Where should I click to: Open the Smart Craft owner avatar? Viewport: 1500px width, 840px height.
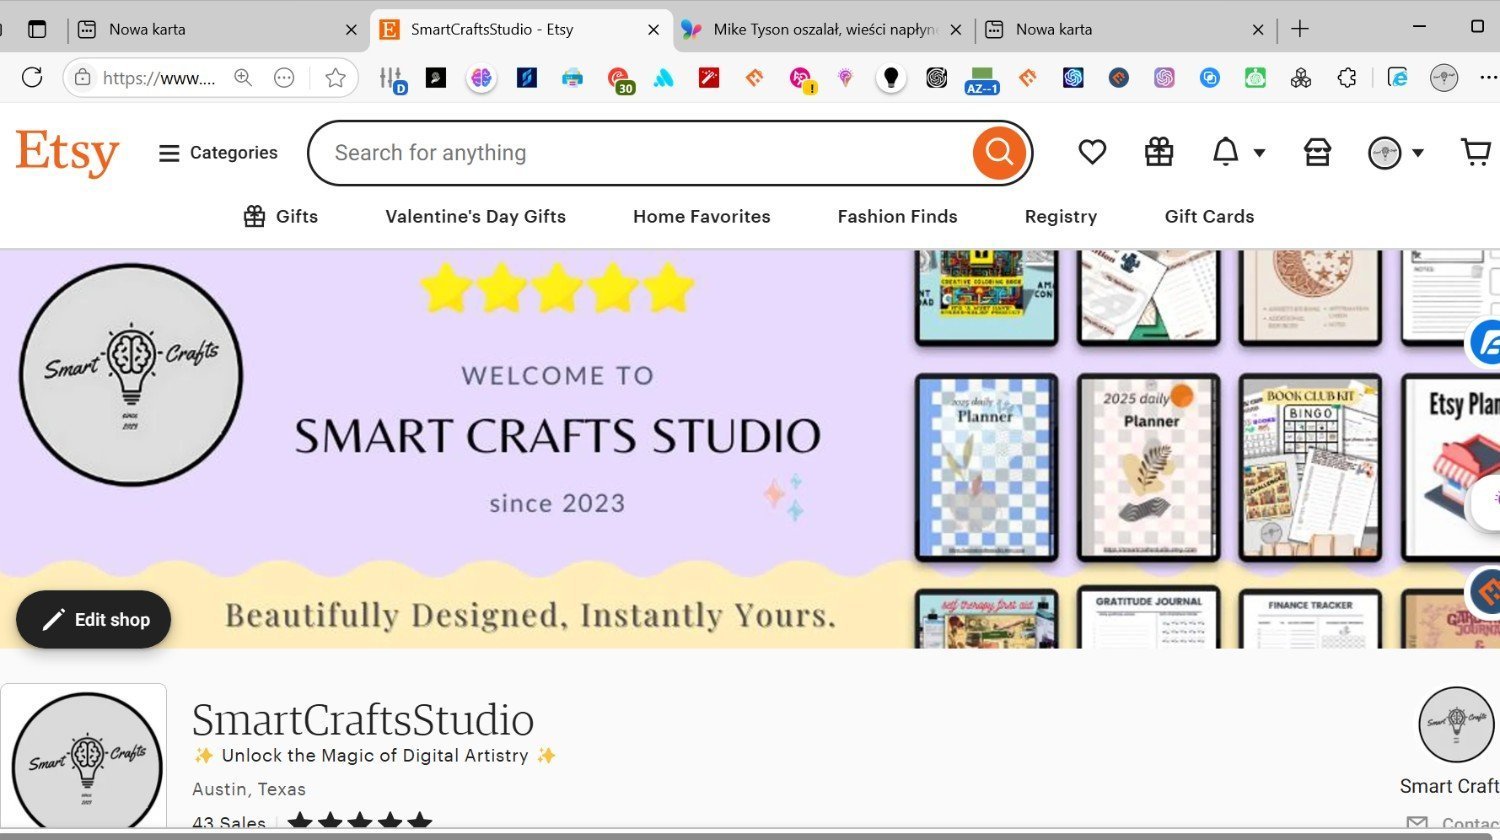pos(1456,724)
